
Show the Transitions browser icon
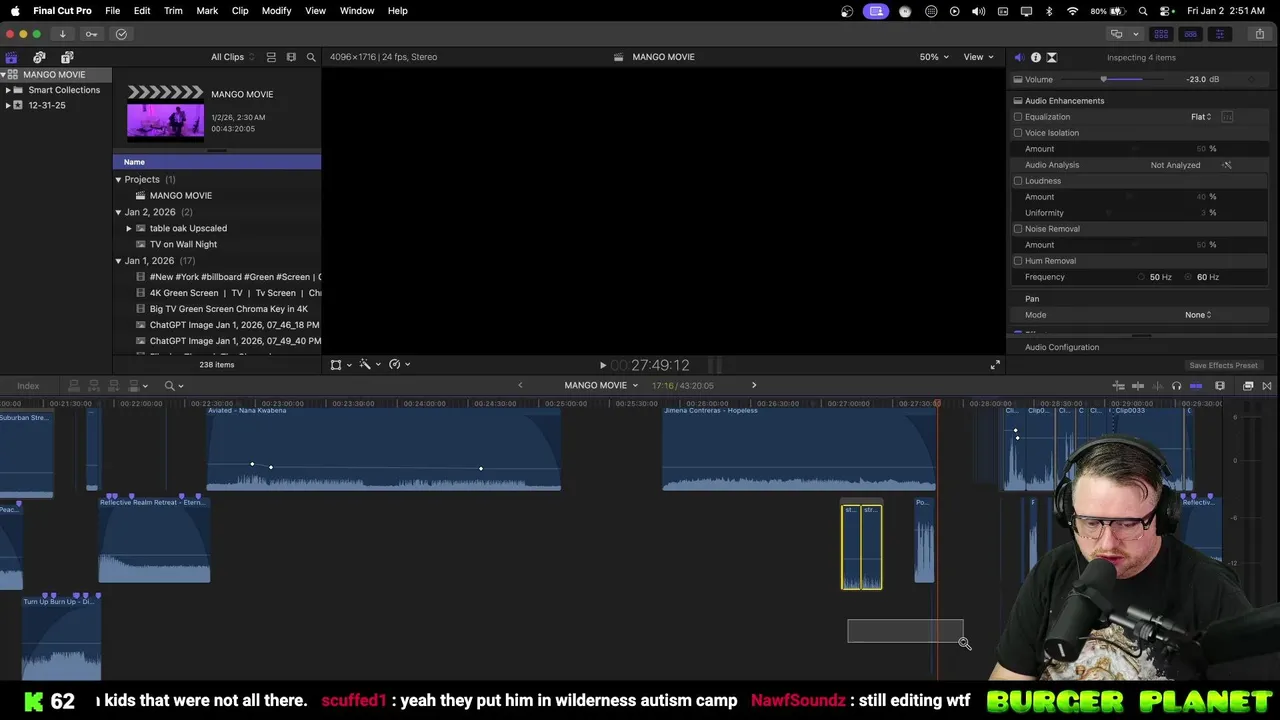[x=1267, y=385]
